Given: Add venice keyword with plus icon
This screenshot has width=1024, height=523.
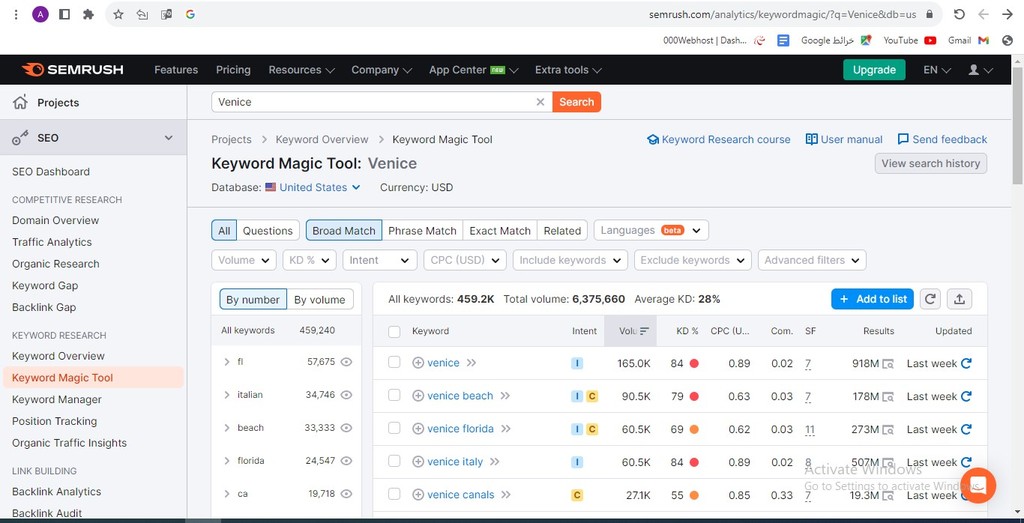Looking at the screenshot, I should 418,363.
